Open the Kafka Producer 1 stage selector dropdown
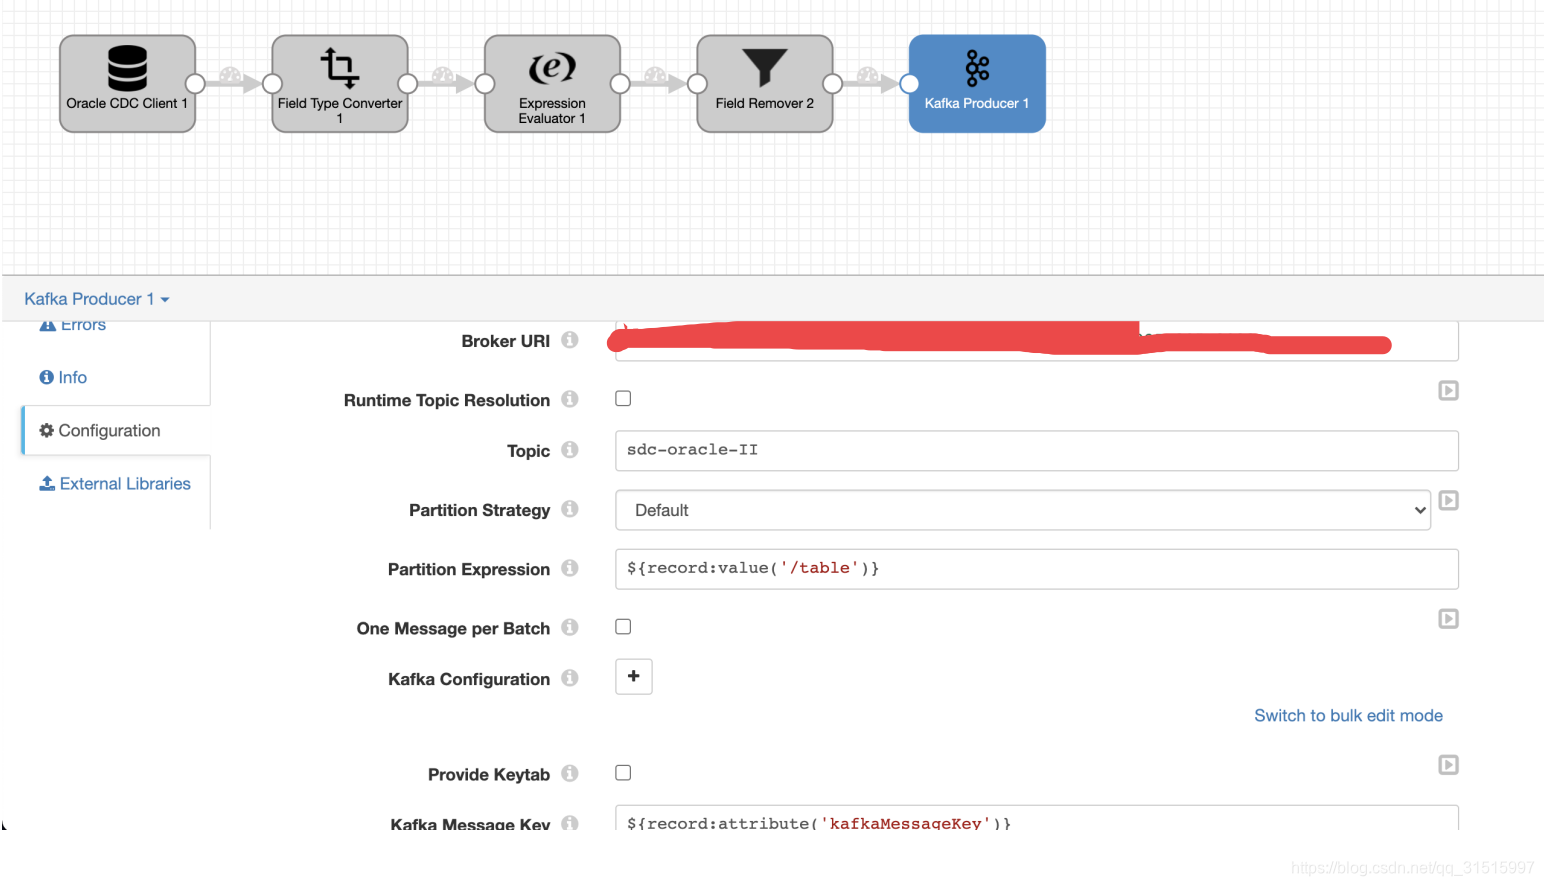 coord(97,299)
